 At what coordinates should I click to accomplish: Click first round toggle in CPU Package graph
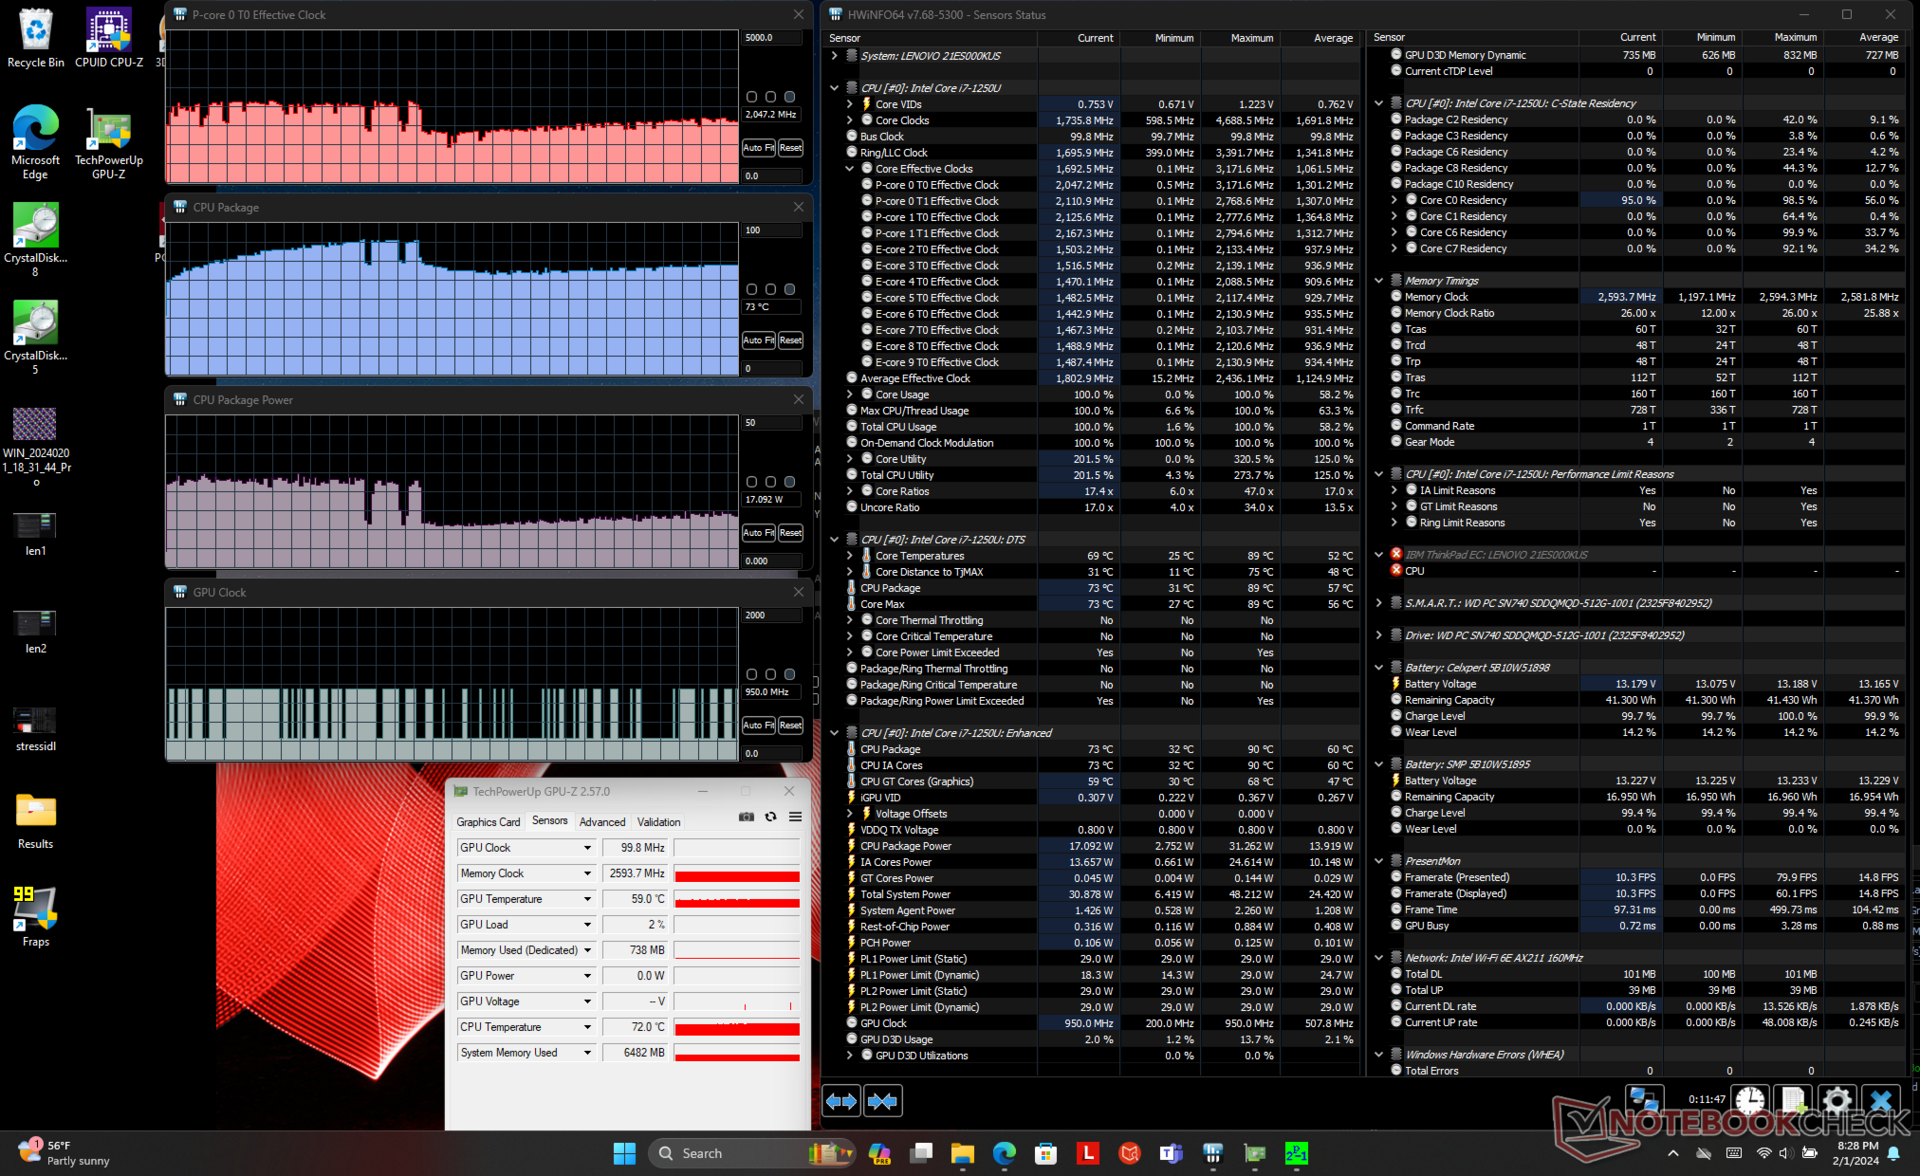click(751, 289)
